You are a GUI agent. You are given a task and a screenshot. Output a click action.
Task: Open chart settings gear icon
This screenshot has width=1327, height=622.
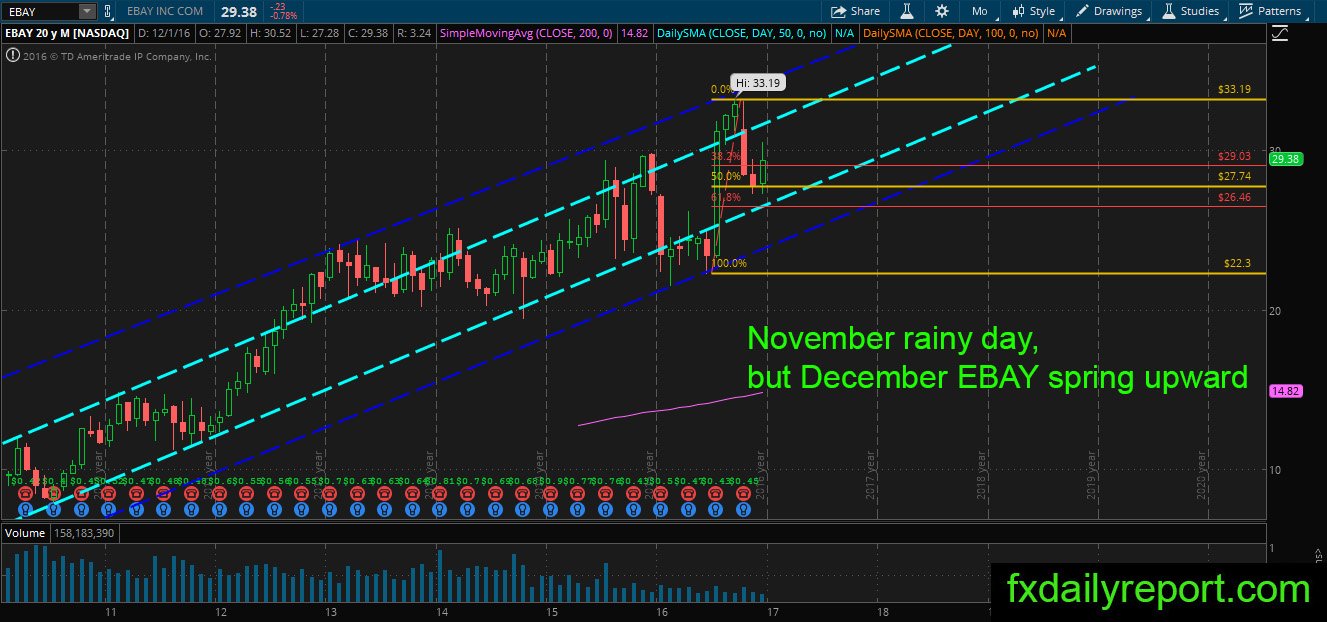coord(941,11)
